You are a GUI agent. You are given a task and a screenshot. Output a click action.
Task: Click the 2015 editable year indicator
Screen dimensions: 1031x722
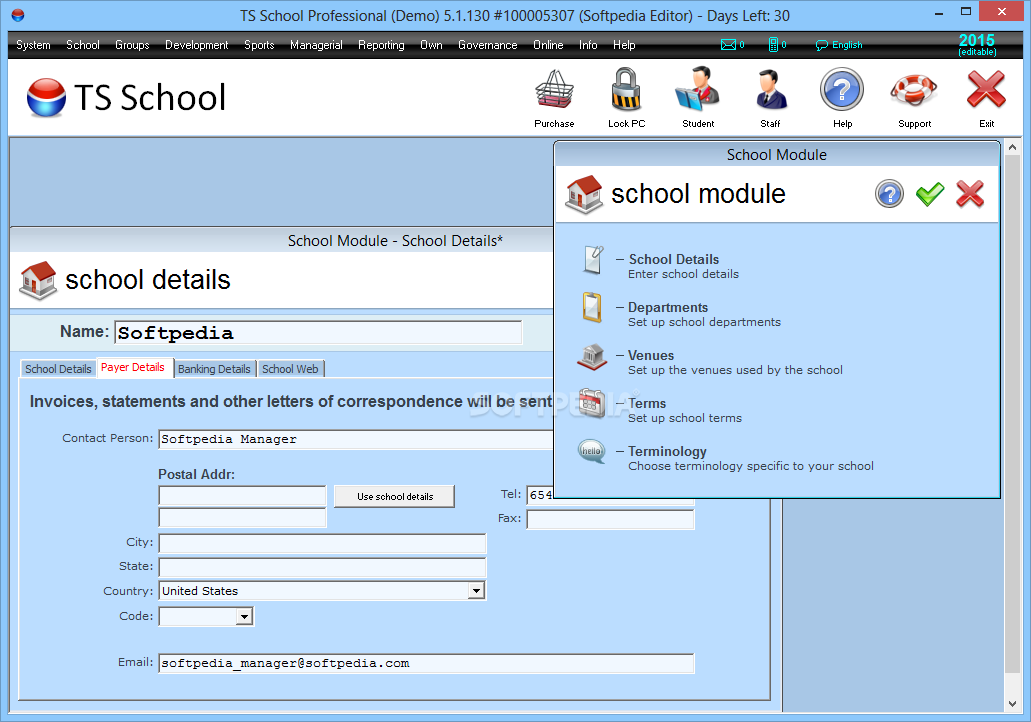(976, 45)
